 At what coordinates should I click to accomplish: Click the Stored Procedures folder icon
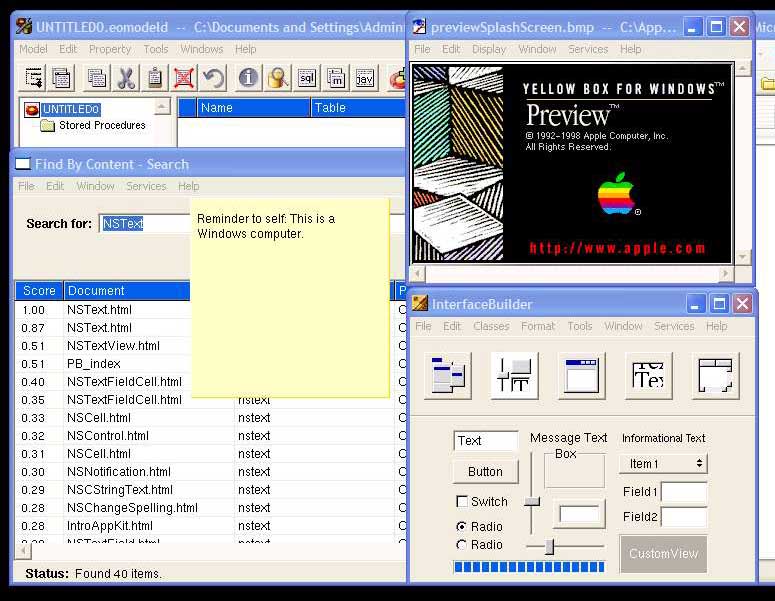click(x=47, y=126)
